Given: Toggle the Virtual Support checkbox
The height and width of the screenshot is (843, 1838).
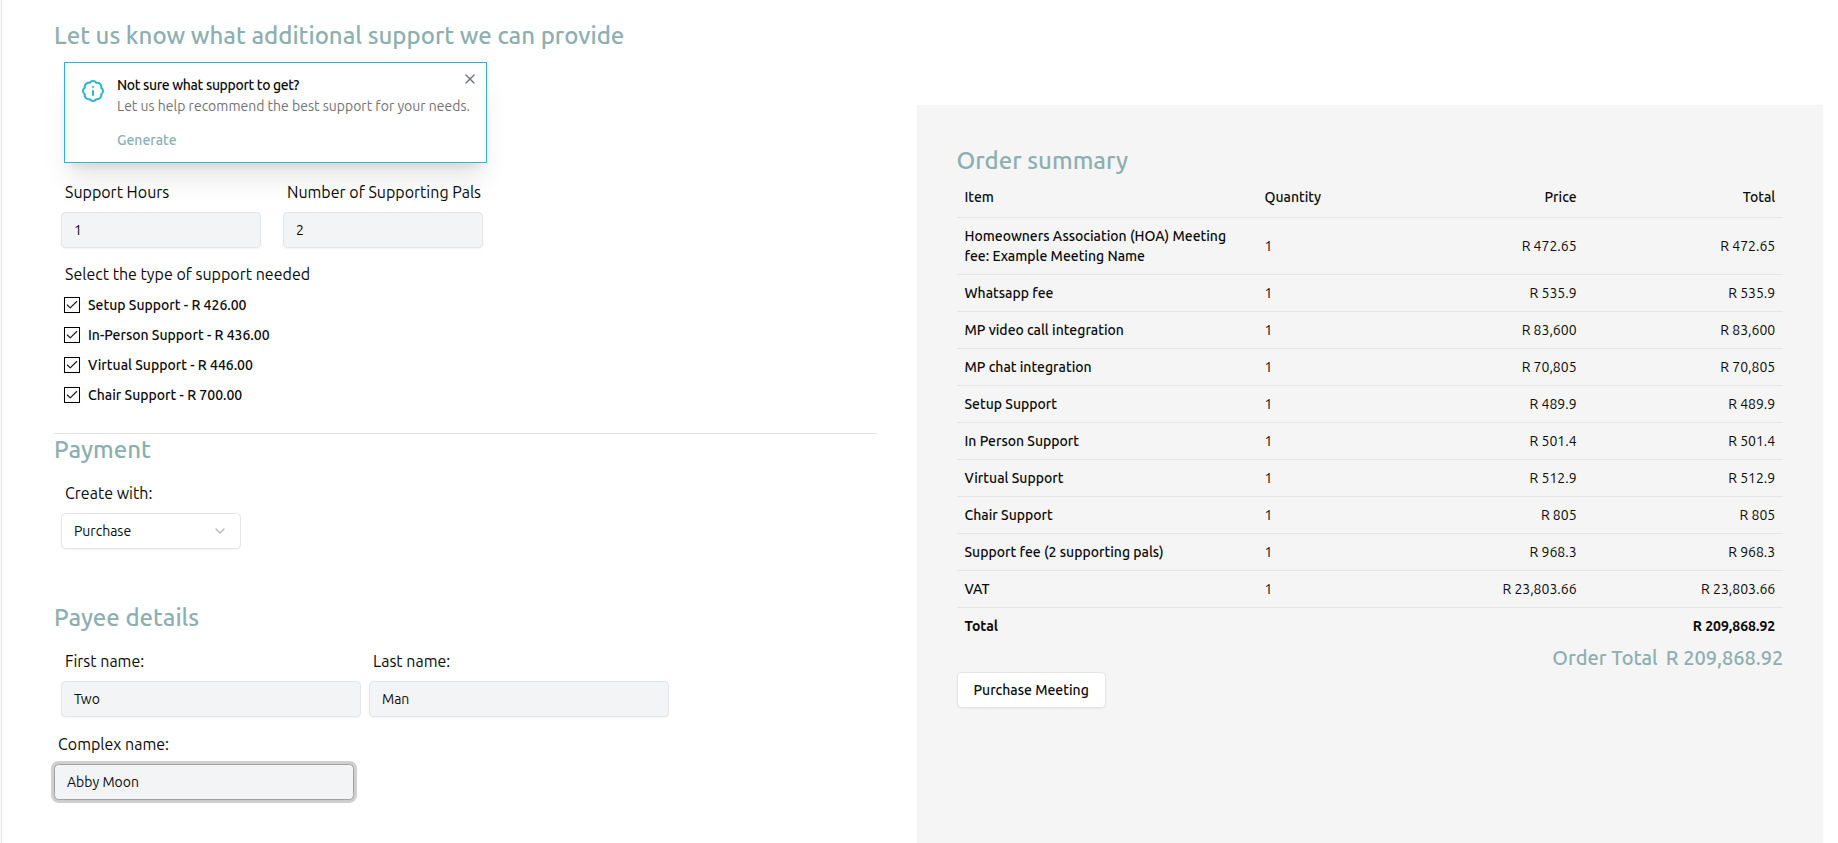Looking at the screenshot, I should click(x=72, y=365).
